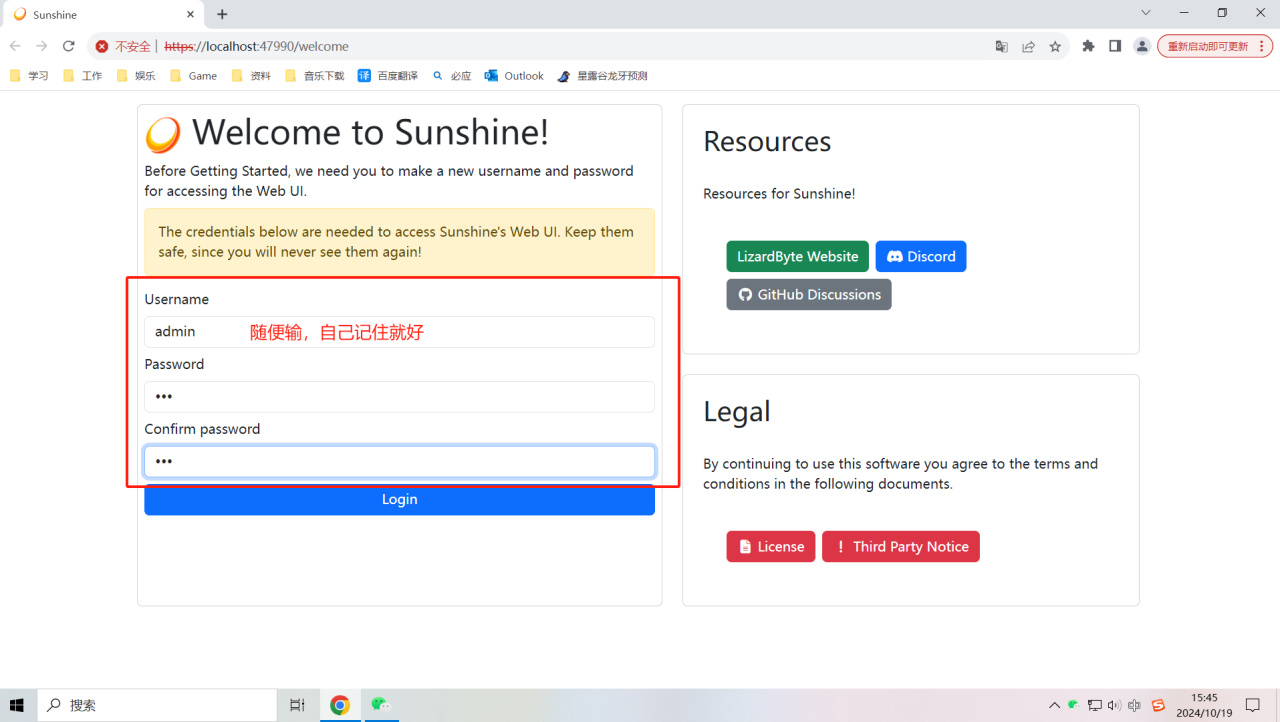Open the 音乐下载 bookmark folder
Image resolution: width=1280 pixels, height=722 pixels.
coord(315,76)
